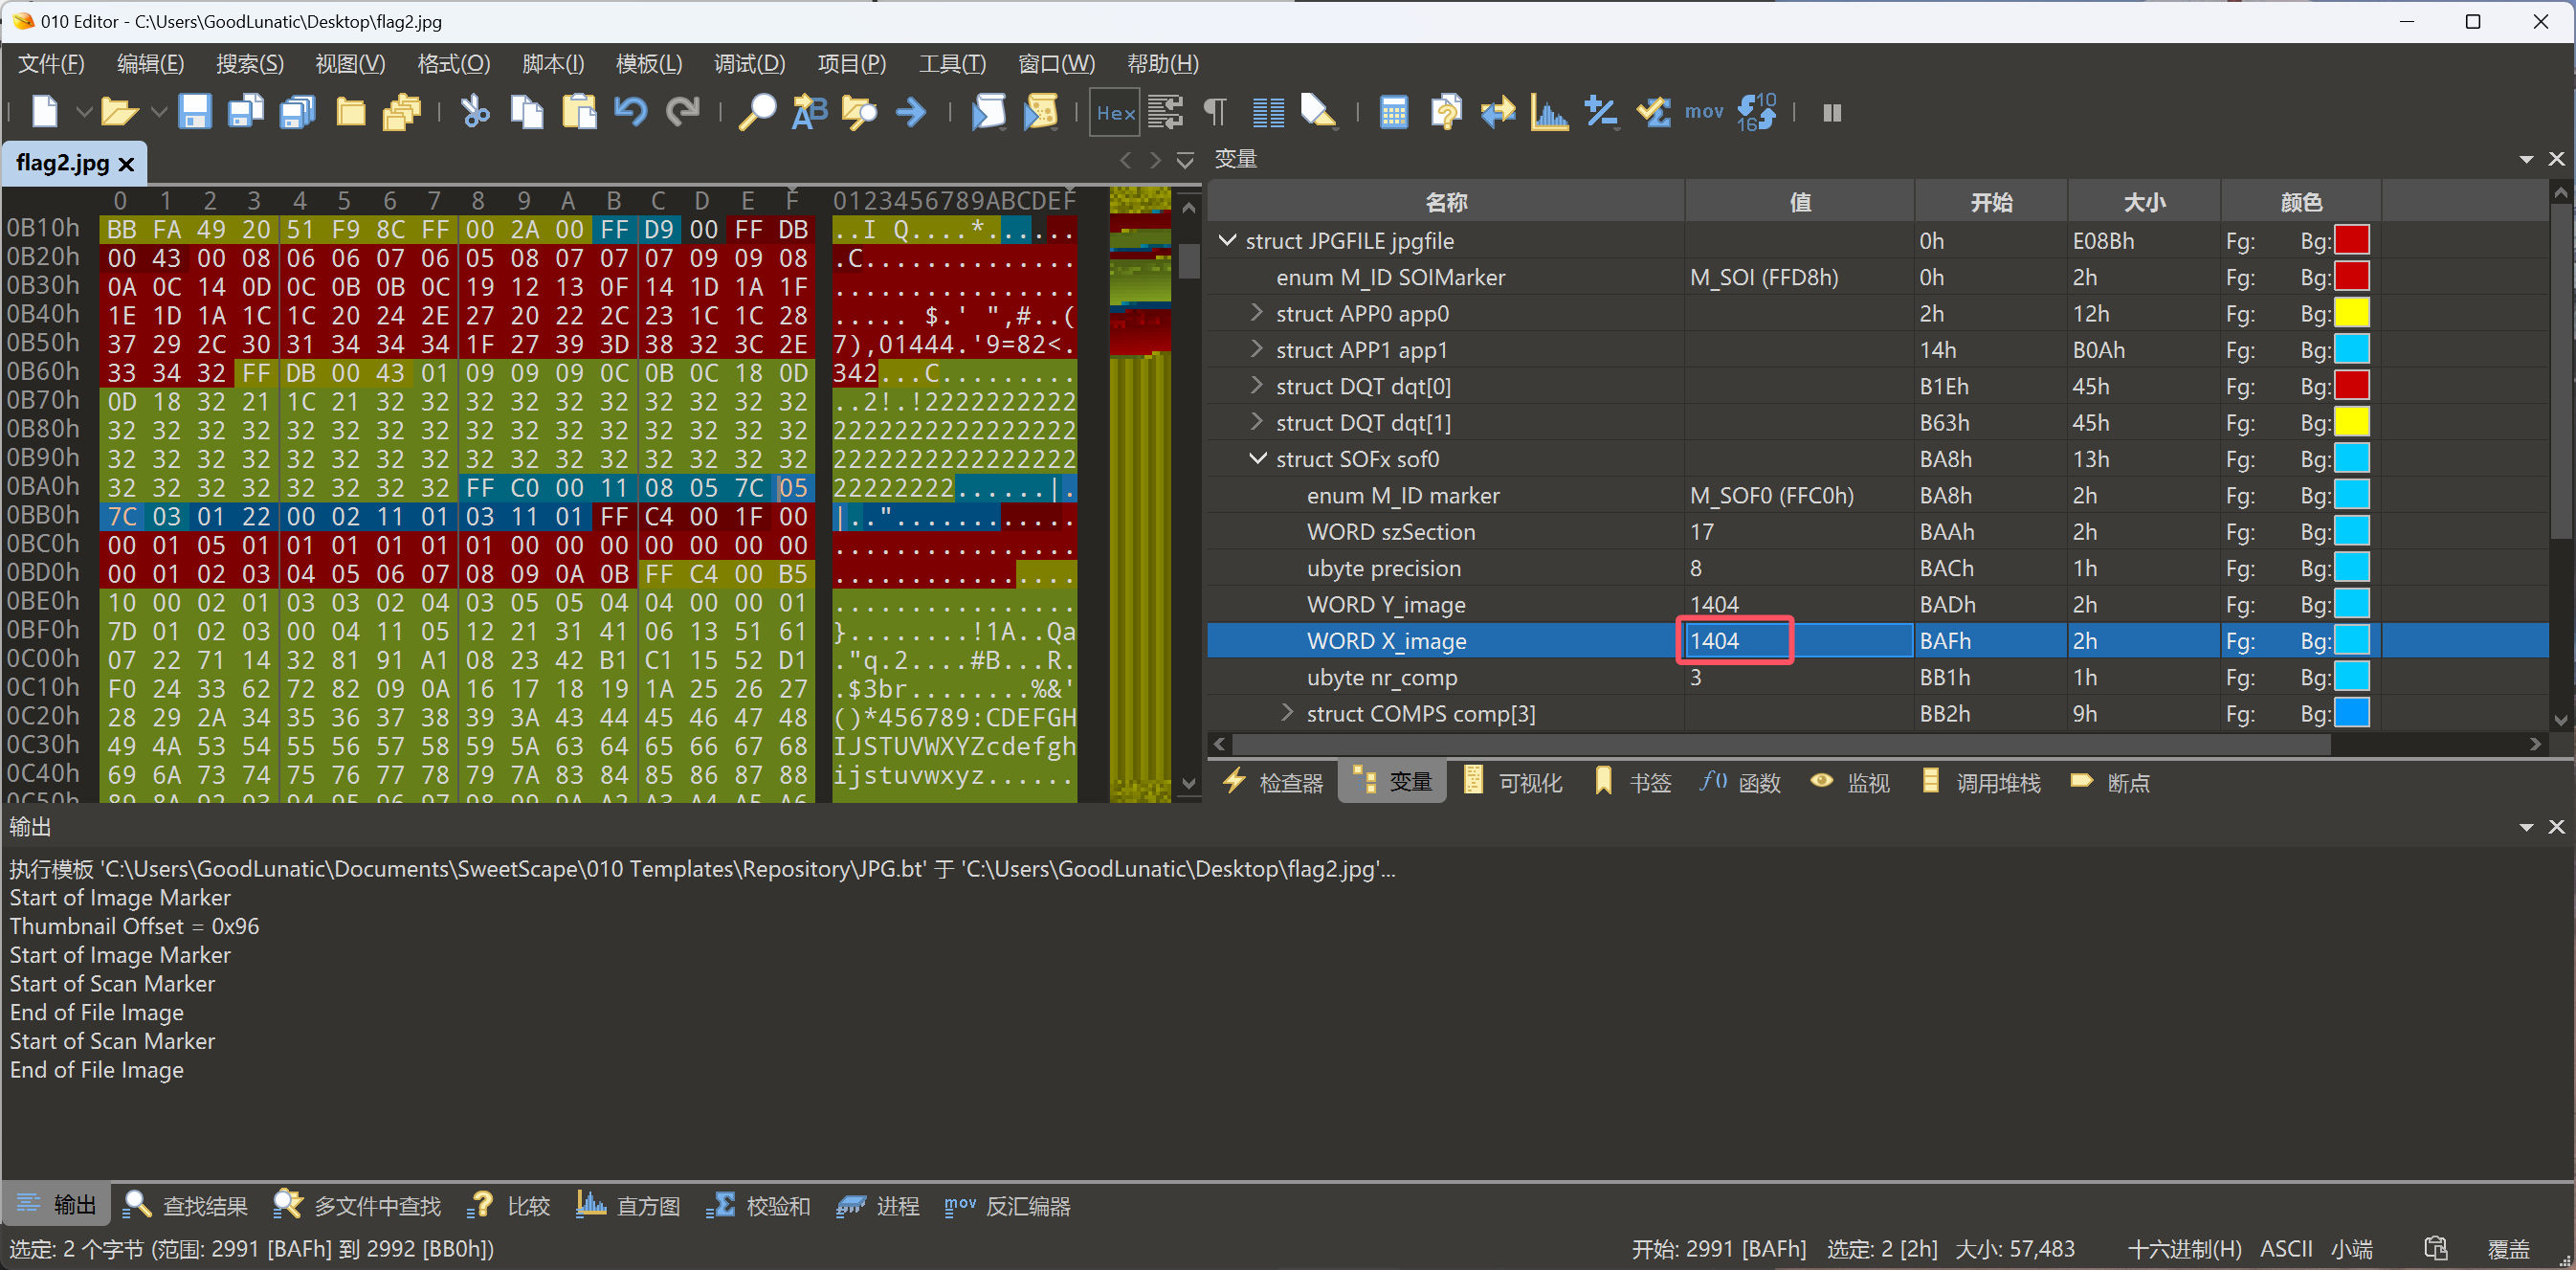
Task: Click the Run Template toolbar icon
Action: (1040, 112)
